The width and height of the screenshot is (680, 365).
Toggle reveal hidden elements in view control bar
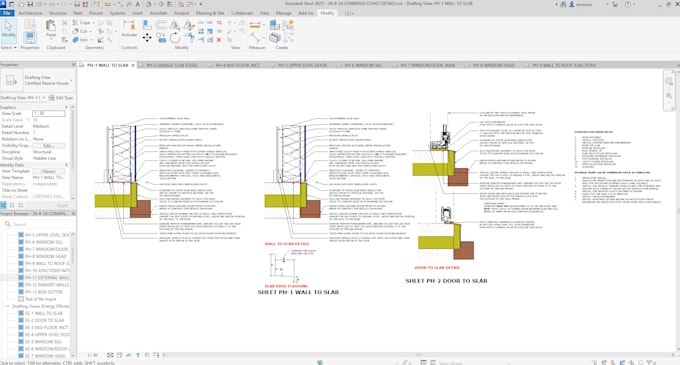click(138, 355)
